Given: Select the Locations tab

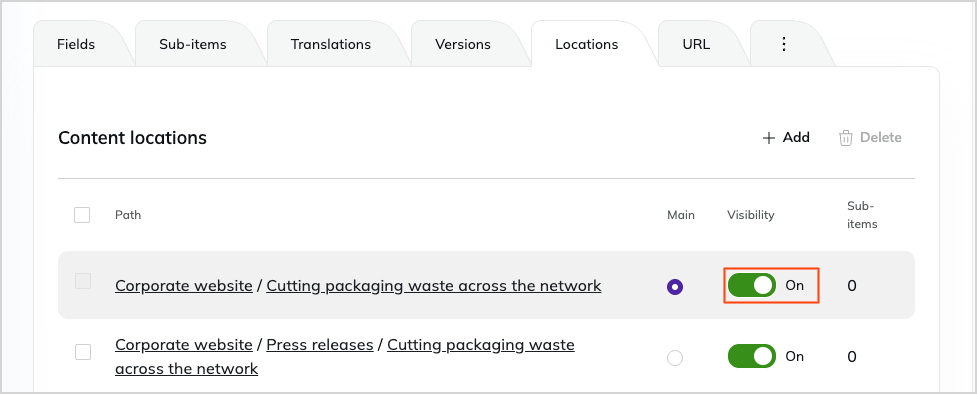Looking at the screenshot, I should pyautogui.click(x=586, y=44).
